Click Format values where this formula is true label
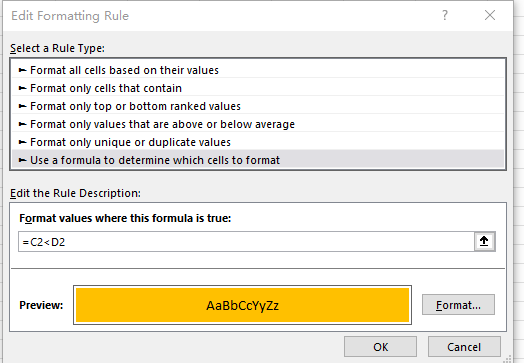Viewport: 524px width, 363px height. click(125, 218)
